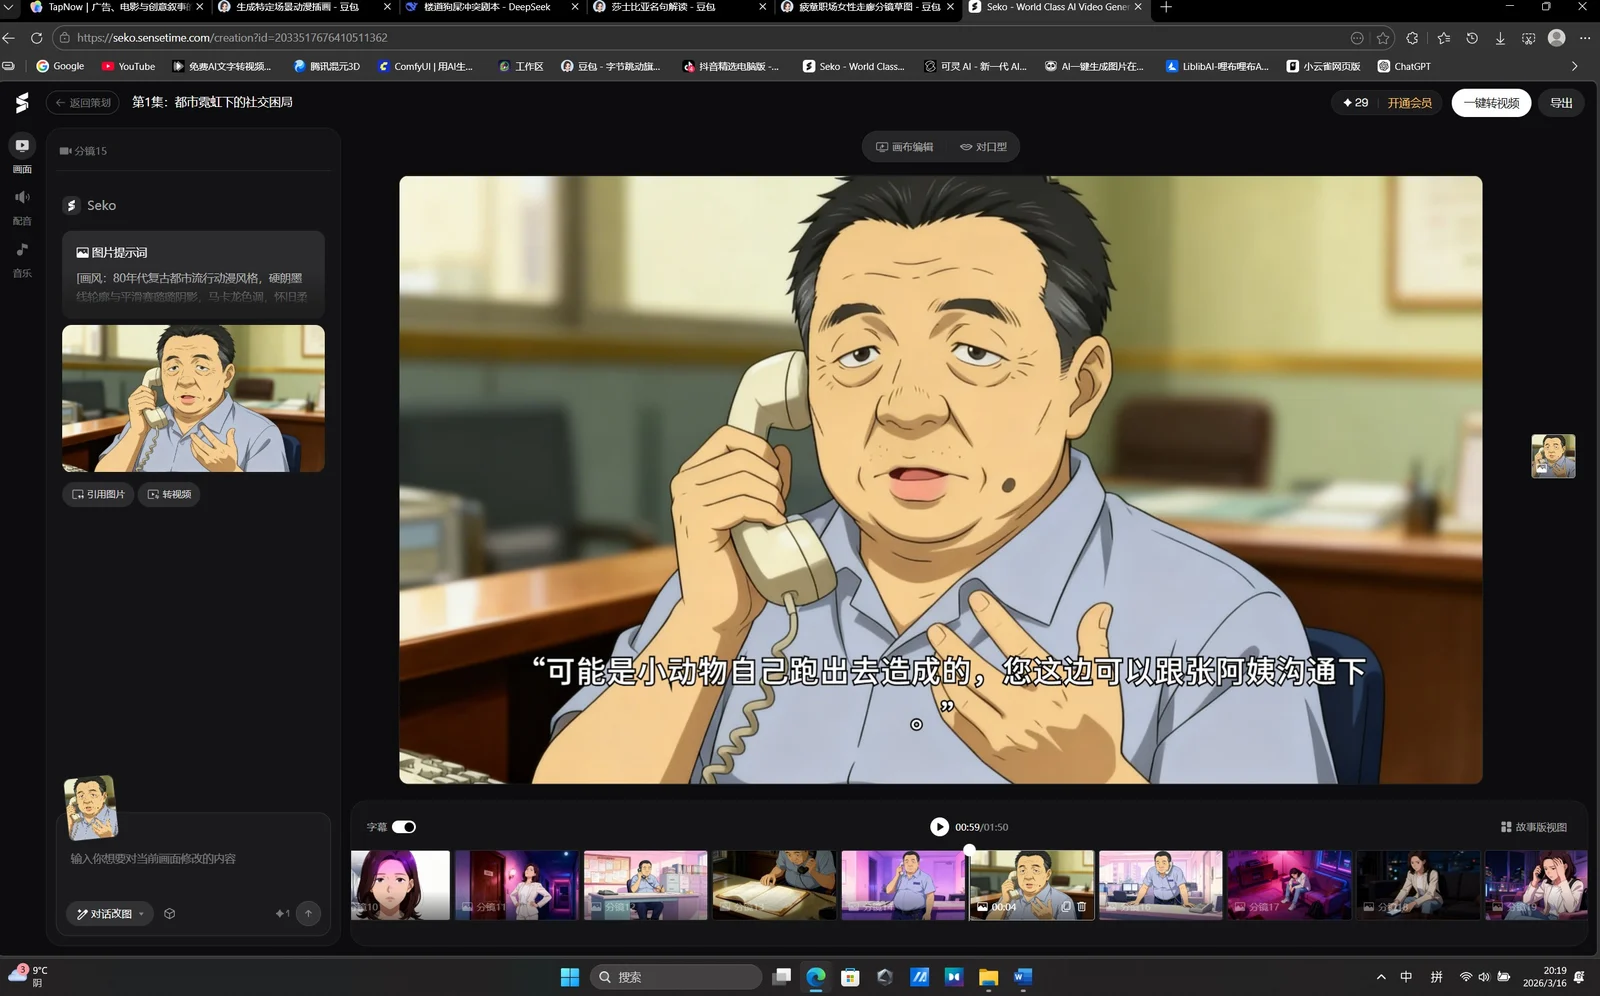Refresh the browser page
This screenshot has width=1600, height=996.
tap(37, 38)
